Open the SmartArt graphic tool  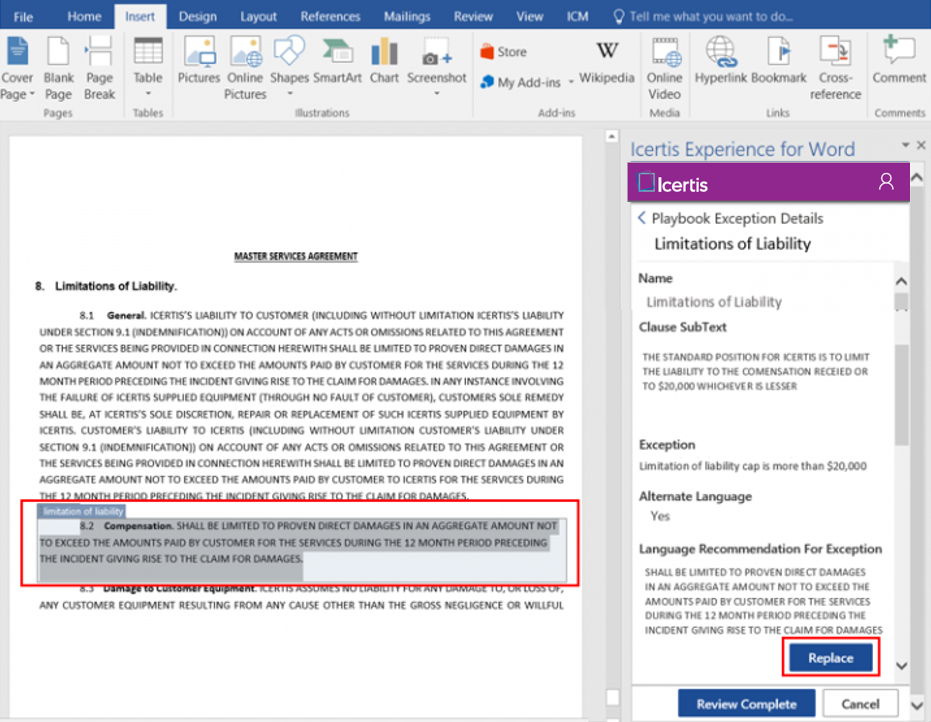337,60
